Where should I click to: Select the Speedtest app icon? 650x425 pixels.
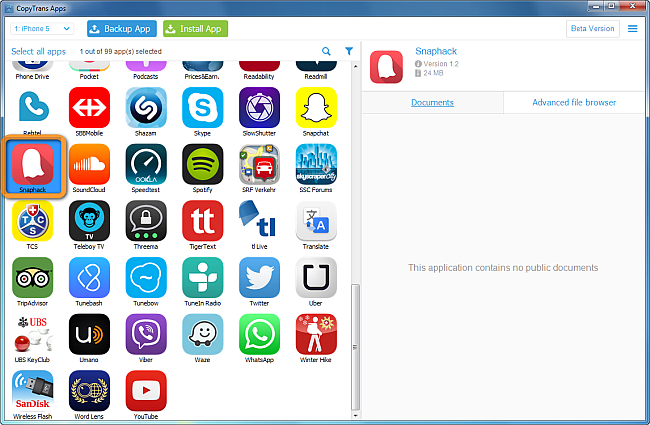click(x=146, y=164)
